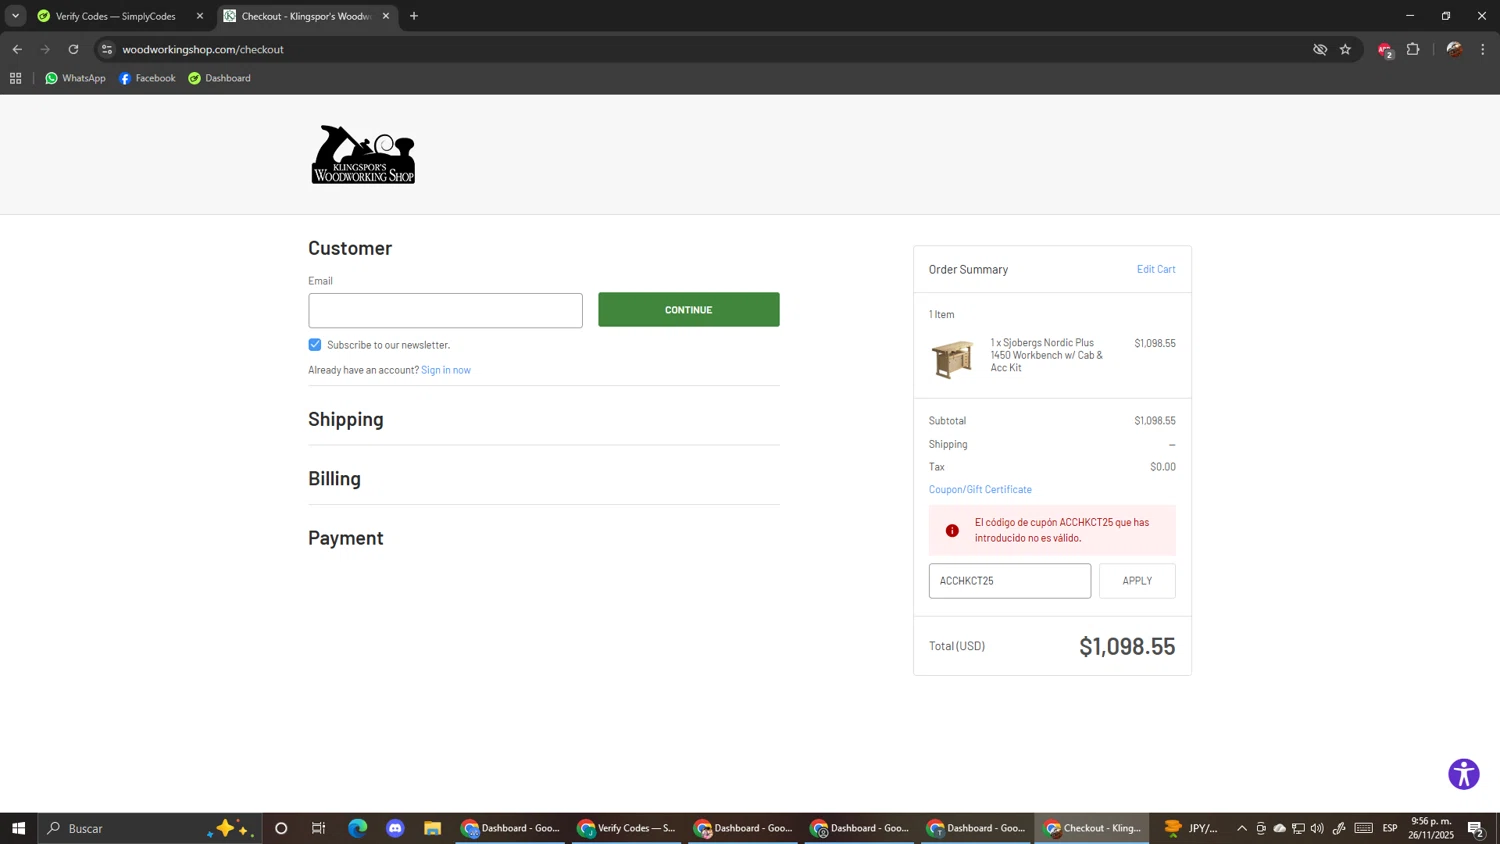Reload the checkout page

point(73,49)
